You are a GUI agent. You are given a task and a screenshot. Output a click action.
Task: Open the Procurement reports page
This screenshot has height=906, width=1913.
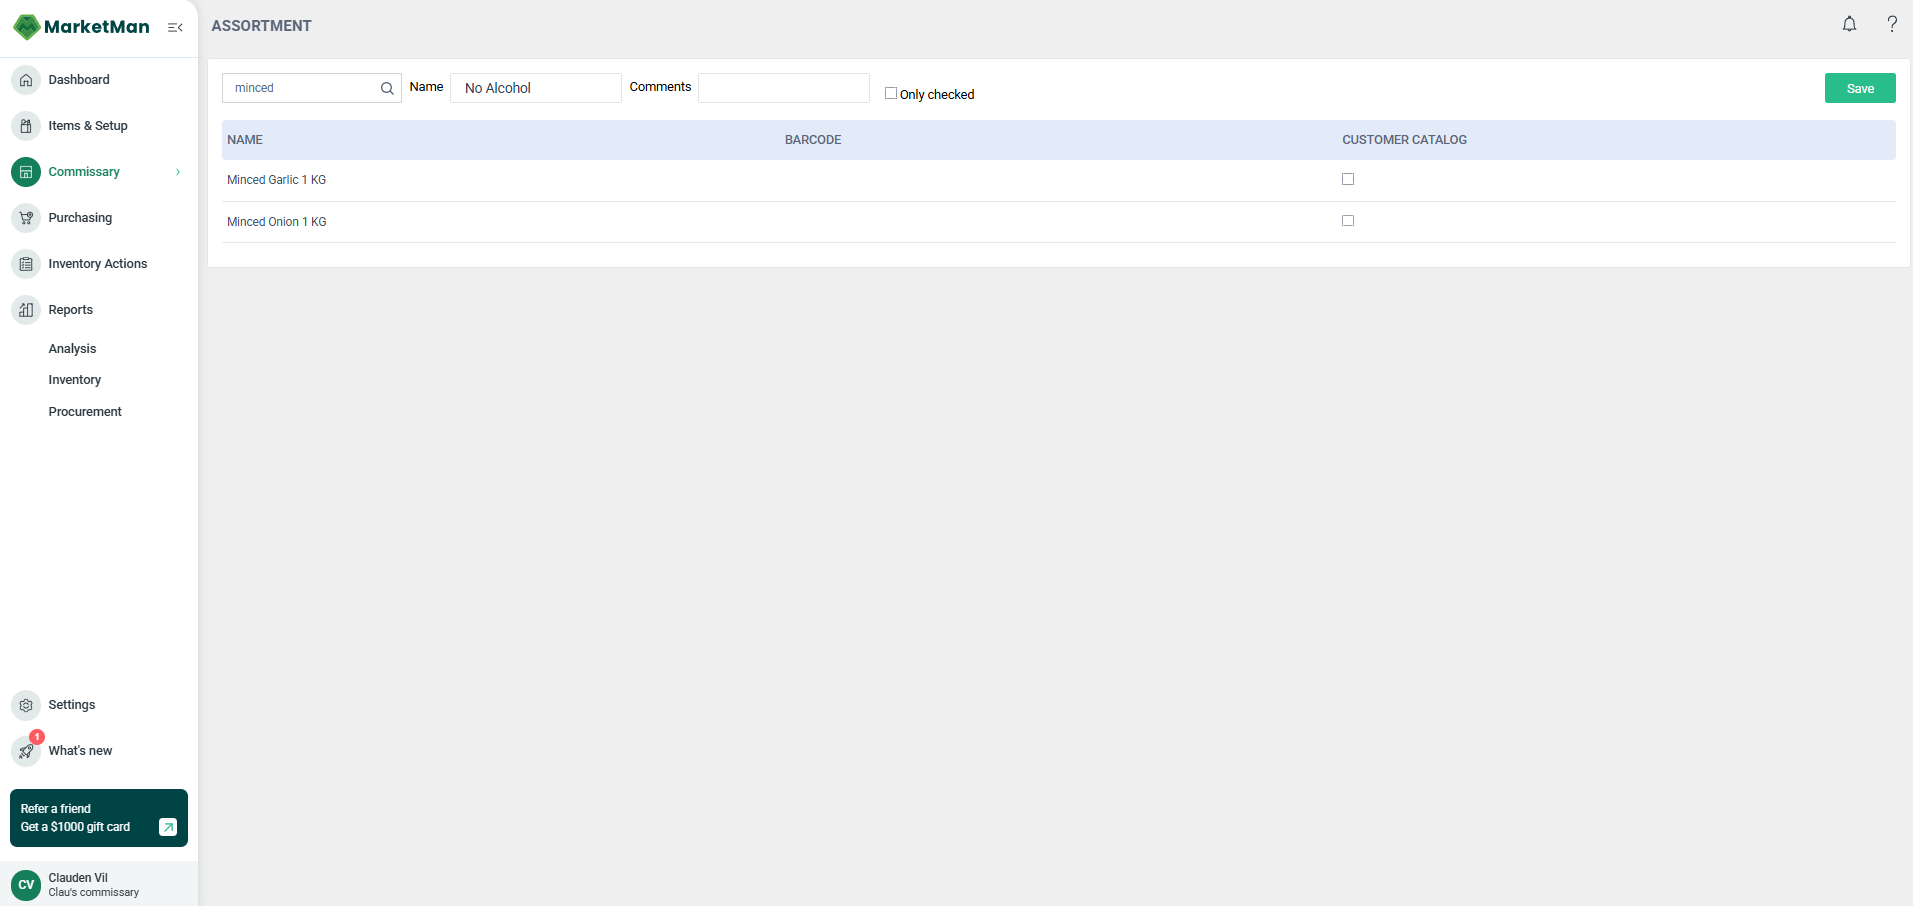click(84, 411)
